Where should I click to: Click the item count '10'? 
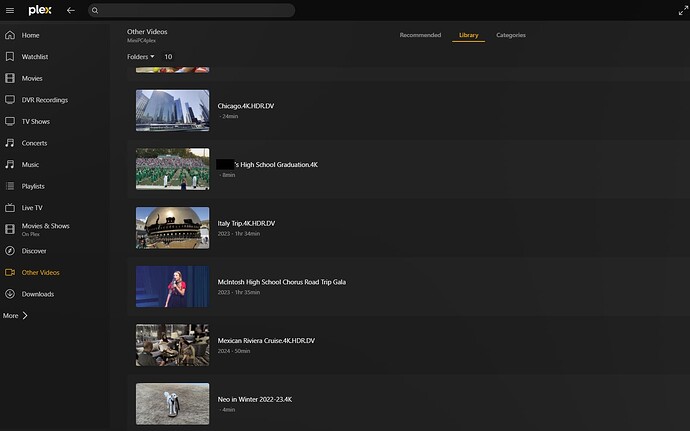pos(168,57)
